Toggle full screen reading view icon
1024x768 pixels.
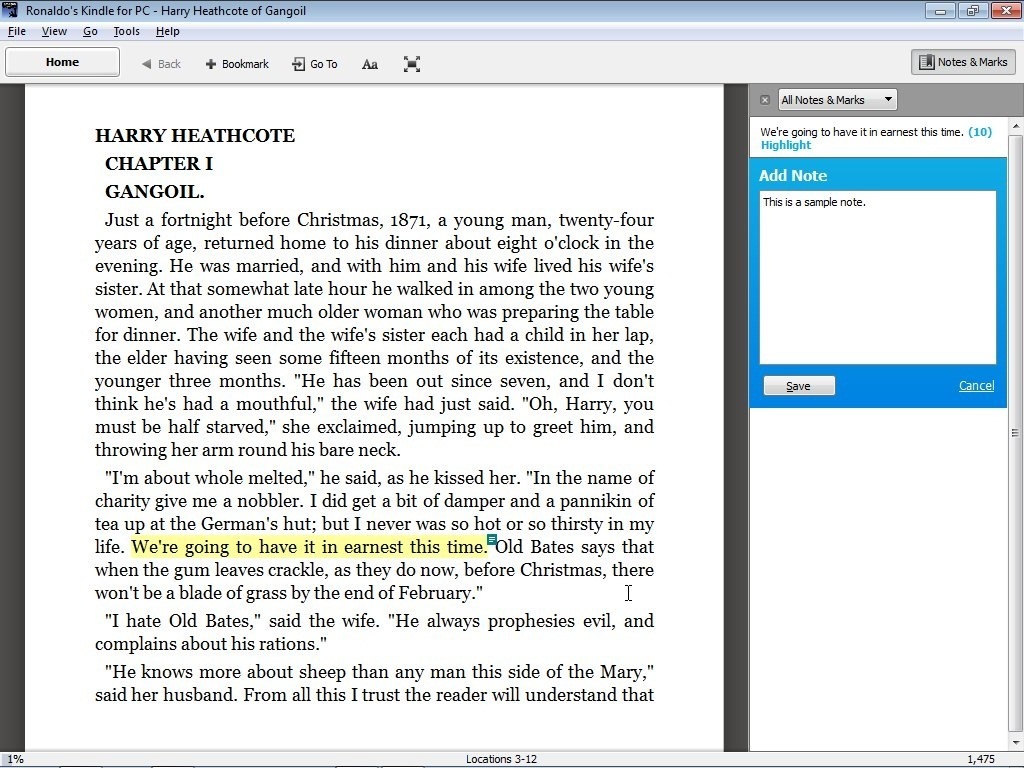point(411,63)
